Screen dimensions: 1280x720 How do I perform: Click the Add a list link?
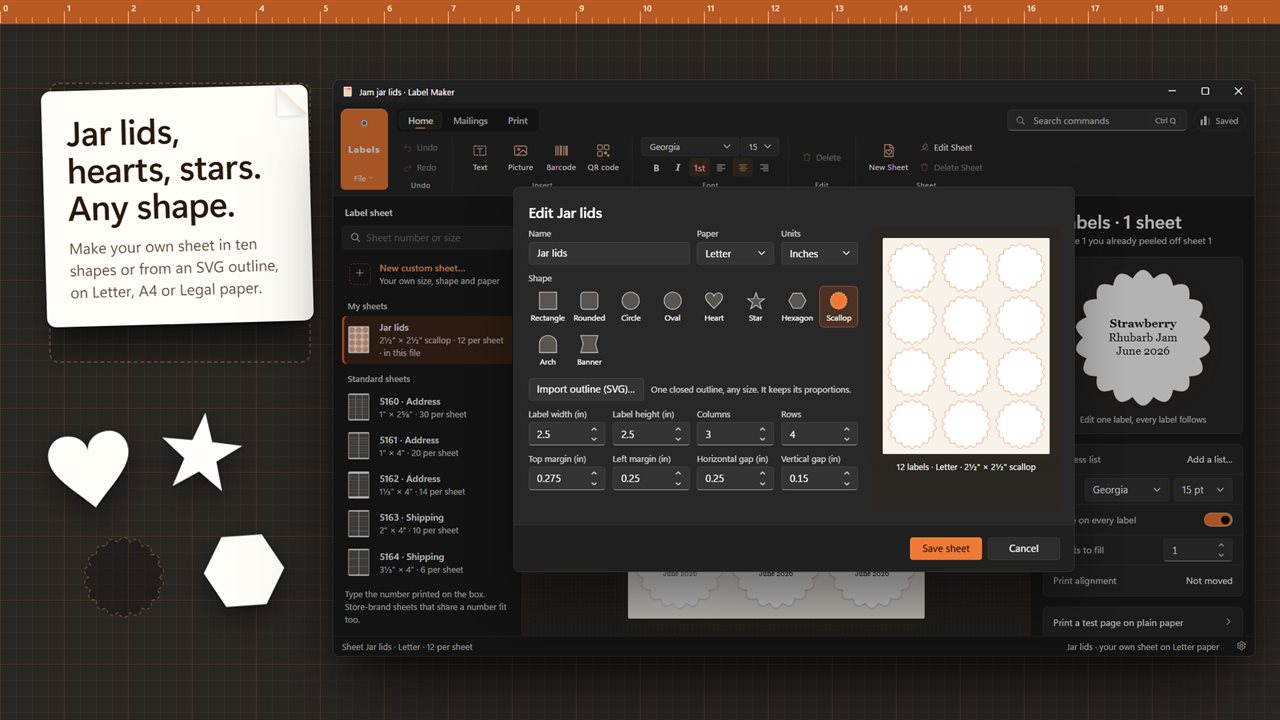tap(1210, 460)
